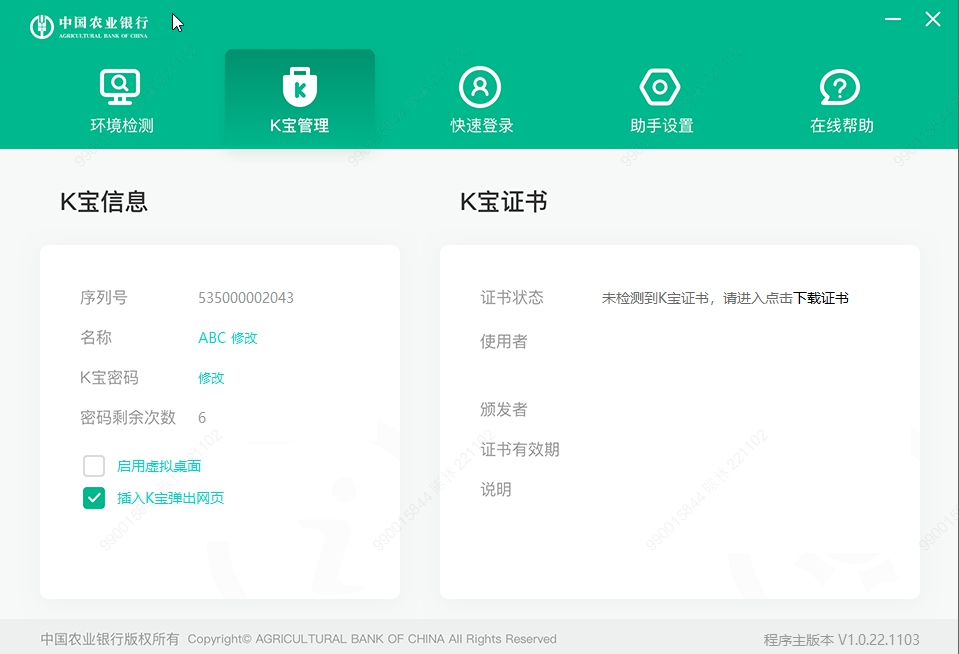Click the K宝信息 heading

click(104, 201)
